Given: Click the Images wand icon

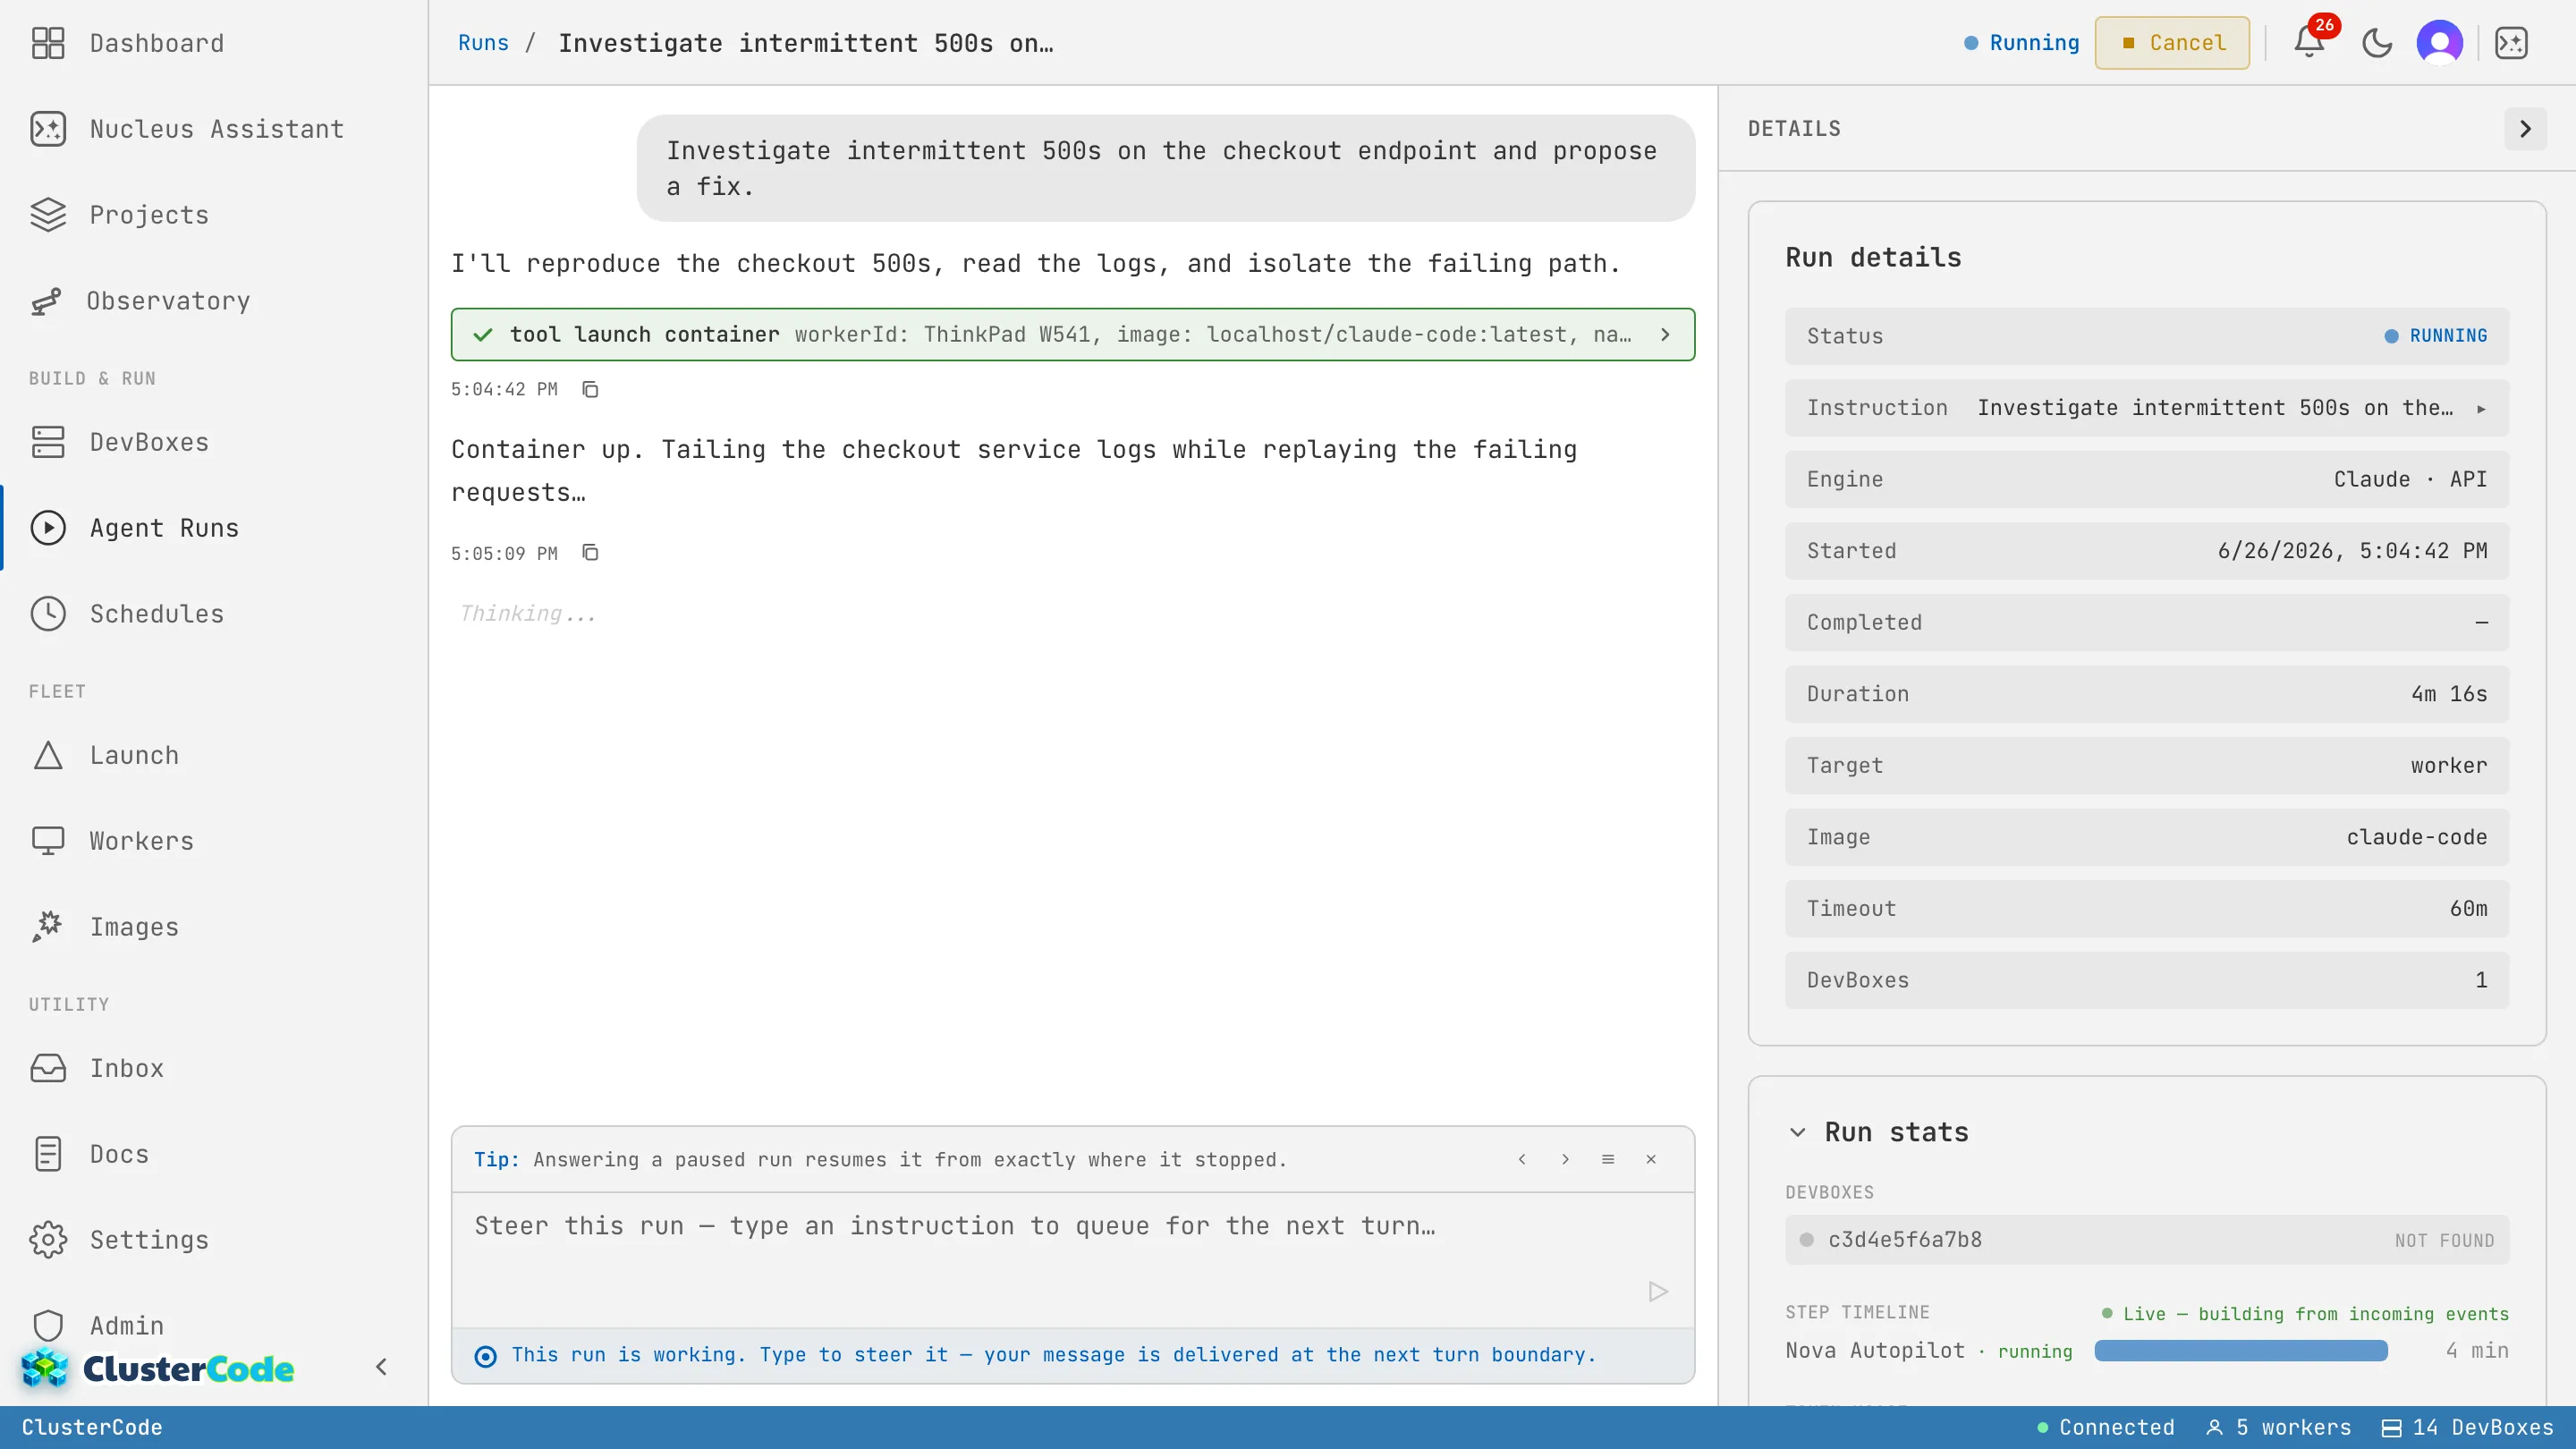Looking at the screenshot, I should pyautogui.click(x=48, y=927).
